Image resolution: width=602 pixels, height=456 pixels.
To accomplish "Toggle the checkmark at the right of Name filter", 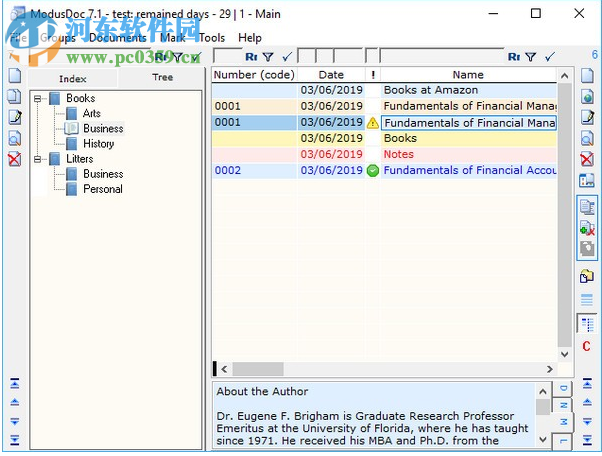I will 549,57.
